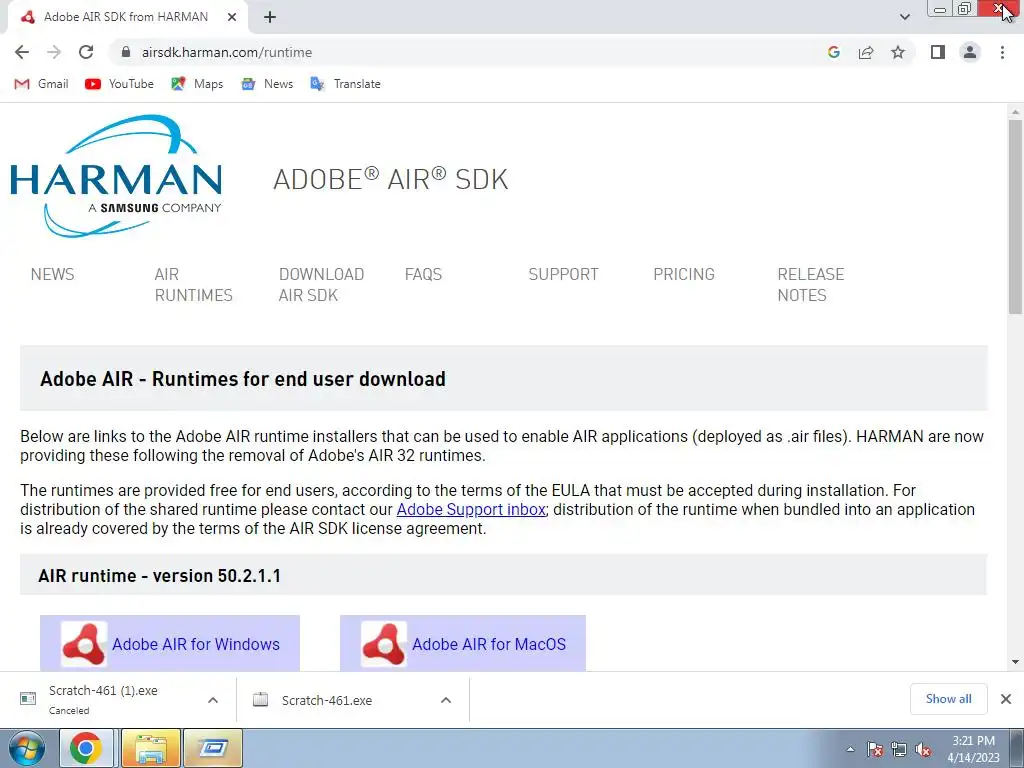Open the AIR RUNTIMES navigation item
Screen dimensions: 1024x768
point(193,285)
